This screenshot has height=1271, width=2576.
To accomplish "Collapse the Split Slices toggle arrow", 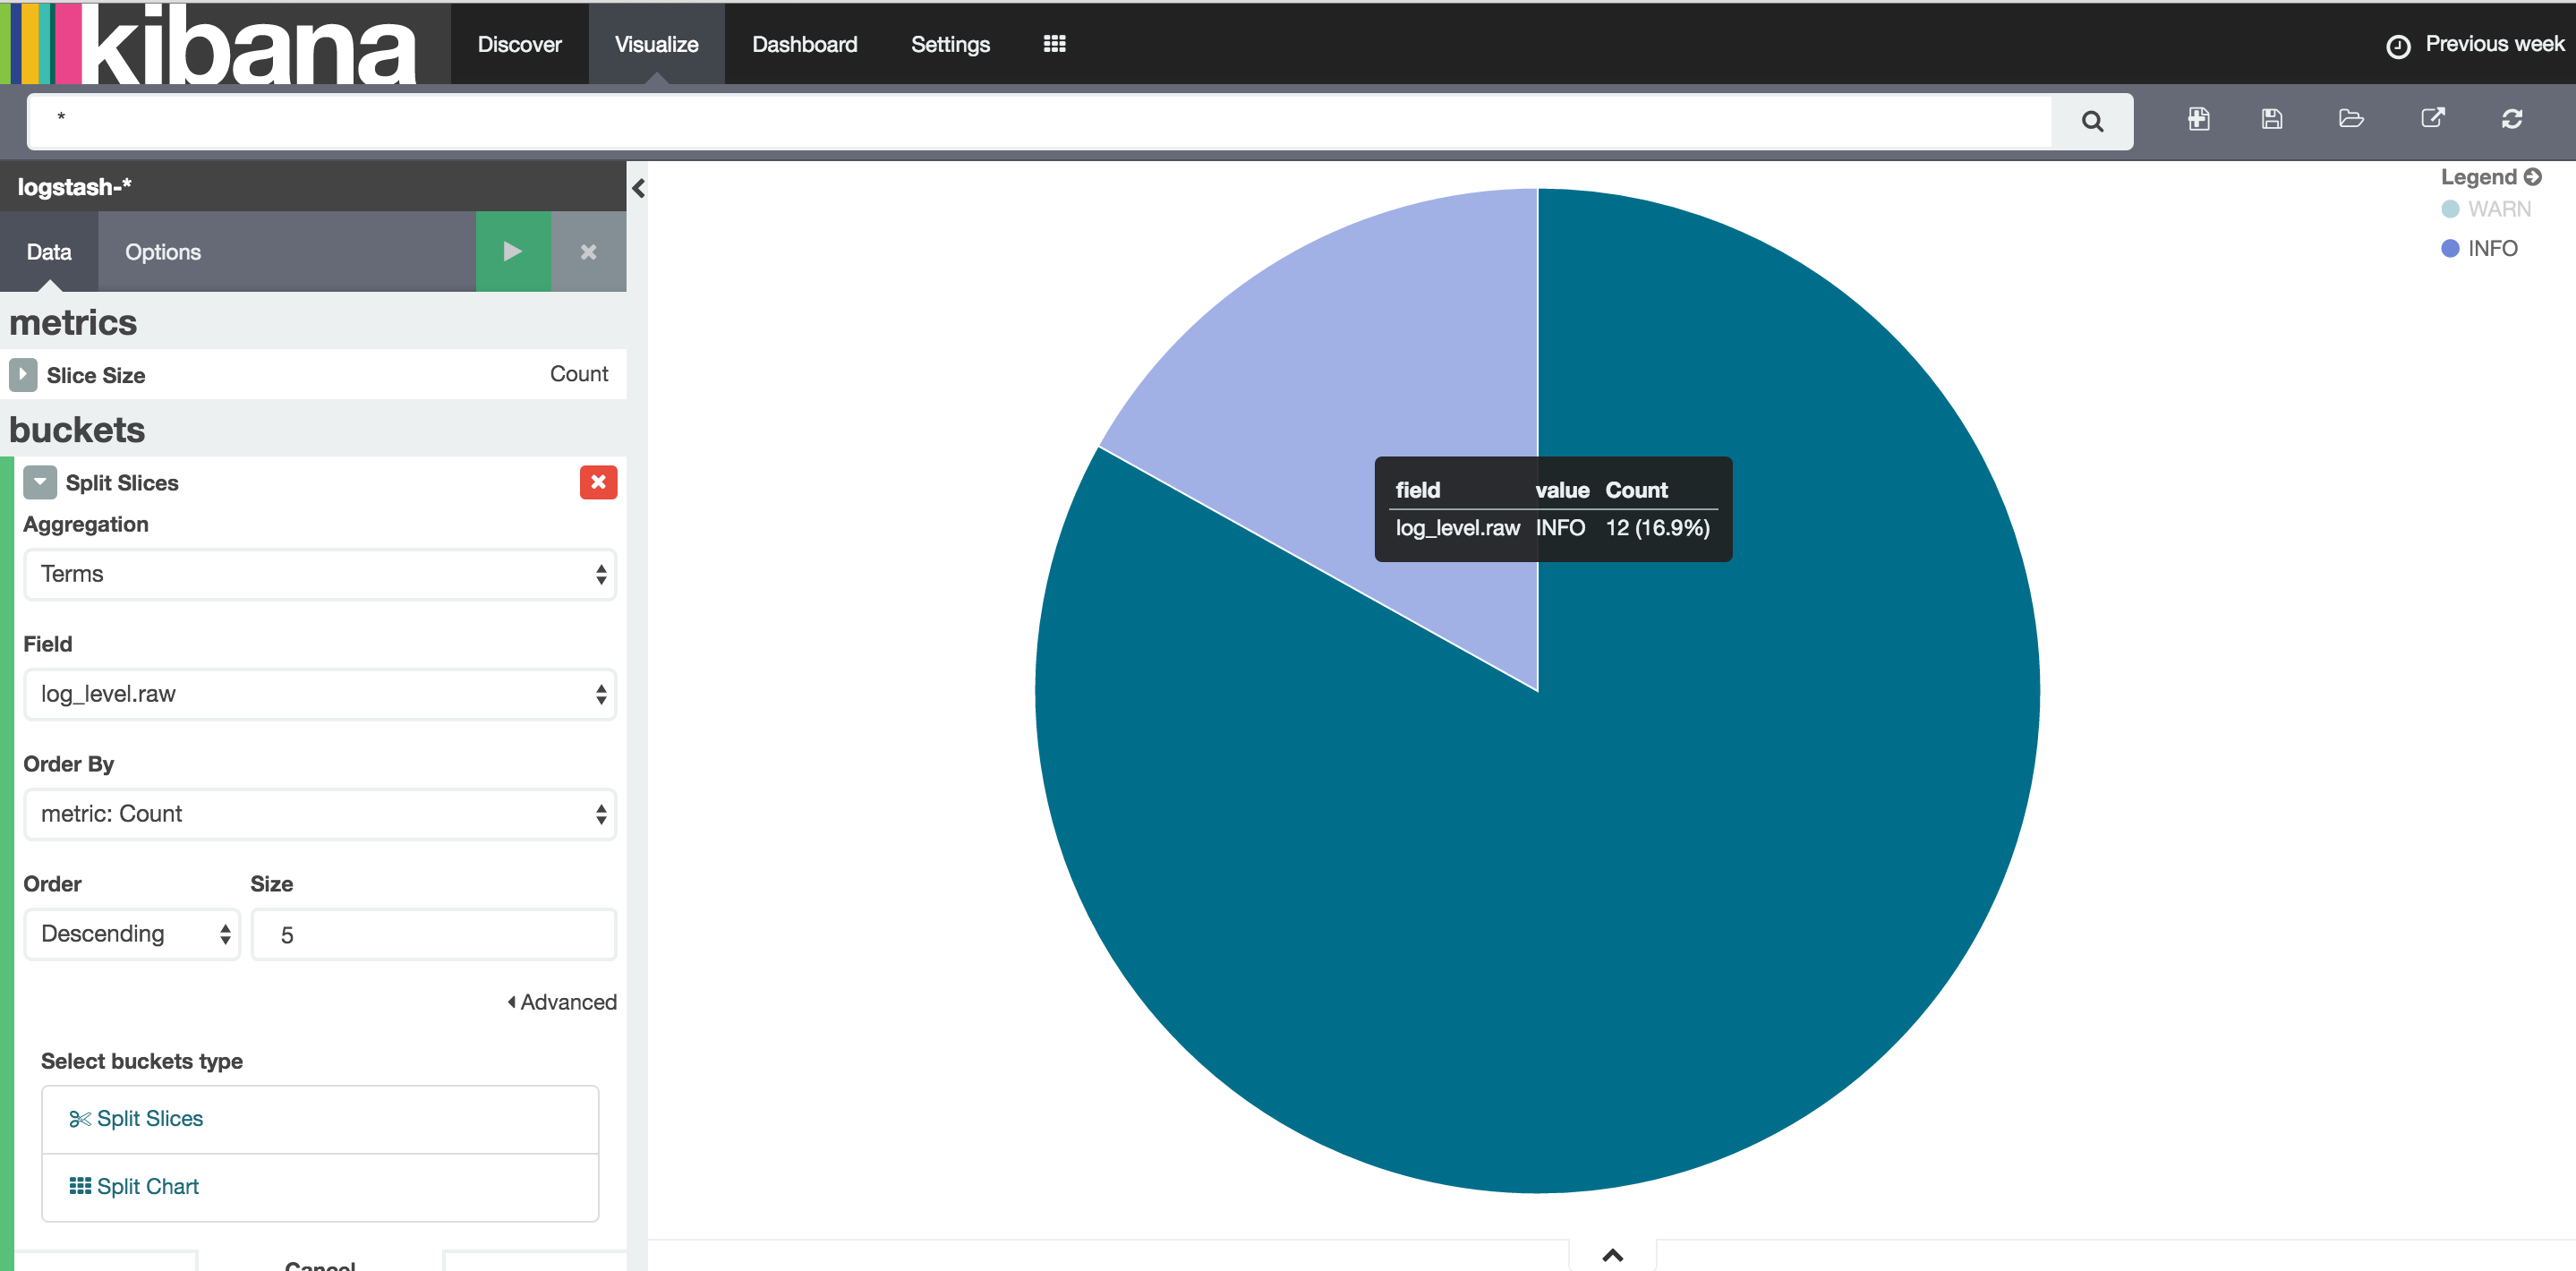I will click(x=40, y=482).
